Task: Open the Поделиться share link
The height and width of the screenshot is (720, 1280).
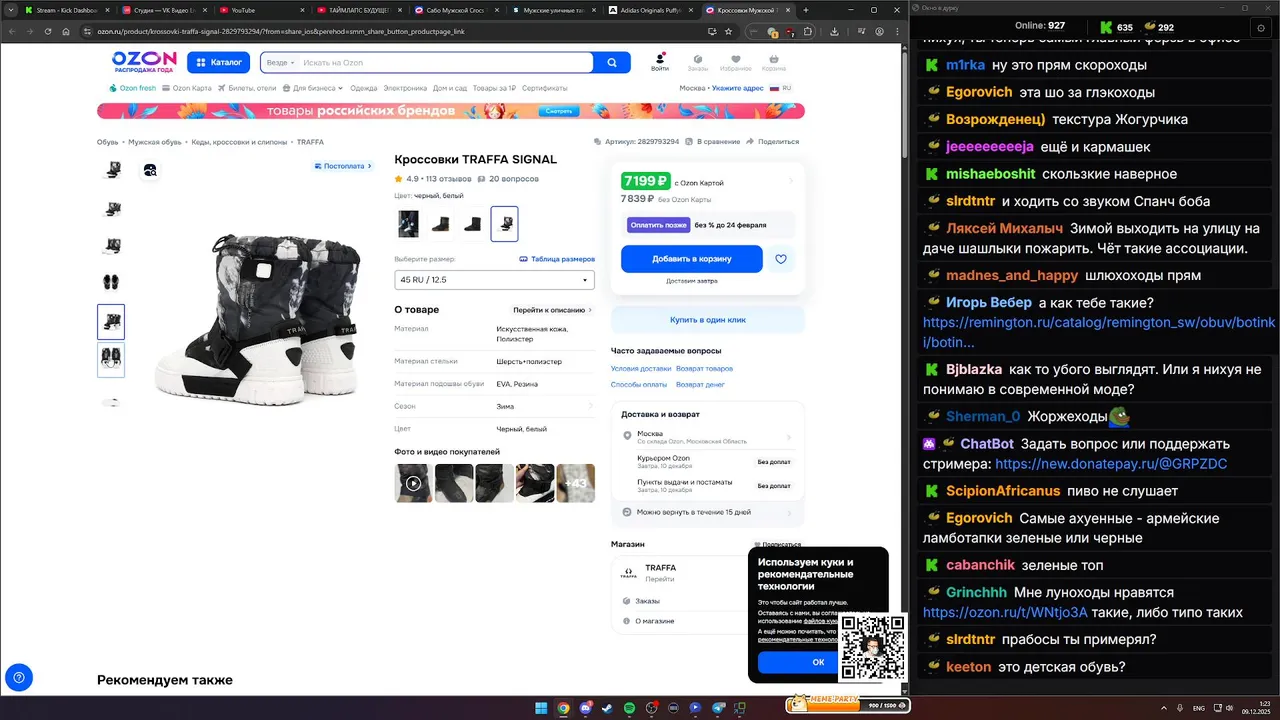Action: click(x=772, y=142)
